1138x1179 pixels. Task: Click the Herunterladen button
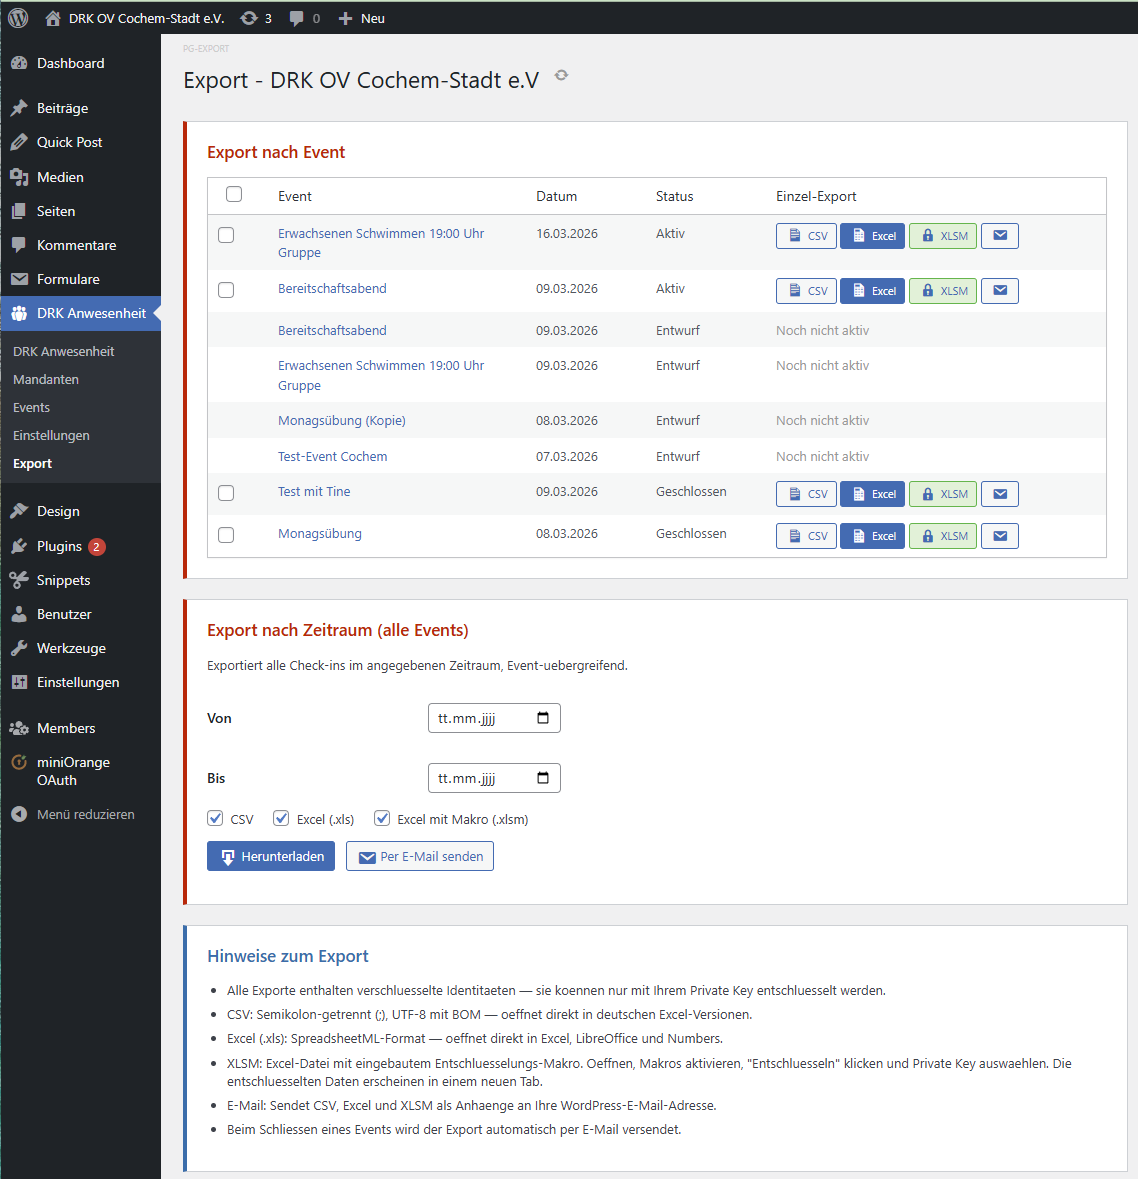(271, 856)
